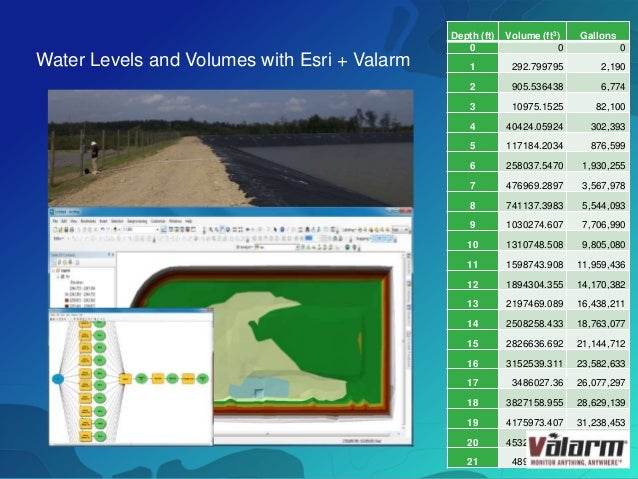Select the yellow merge tool node in ModelBuilder
This screenshot has height=479, width=638.
tap(125, 379)
